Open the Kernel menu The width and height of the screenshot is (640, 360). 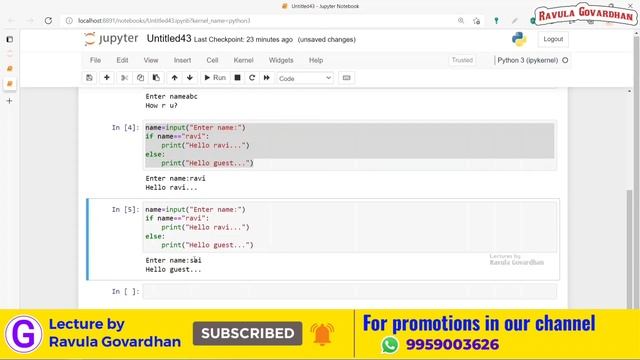coord(243,60)
